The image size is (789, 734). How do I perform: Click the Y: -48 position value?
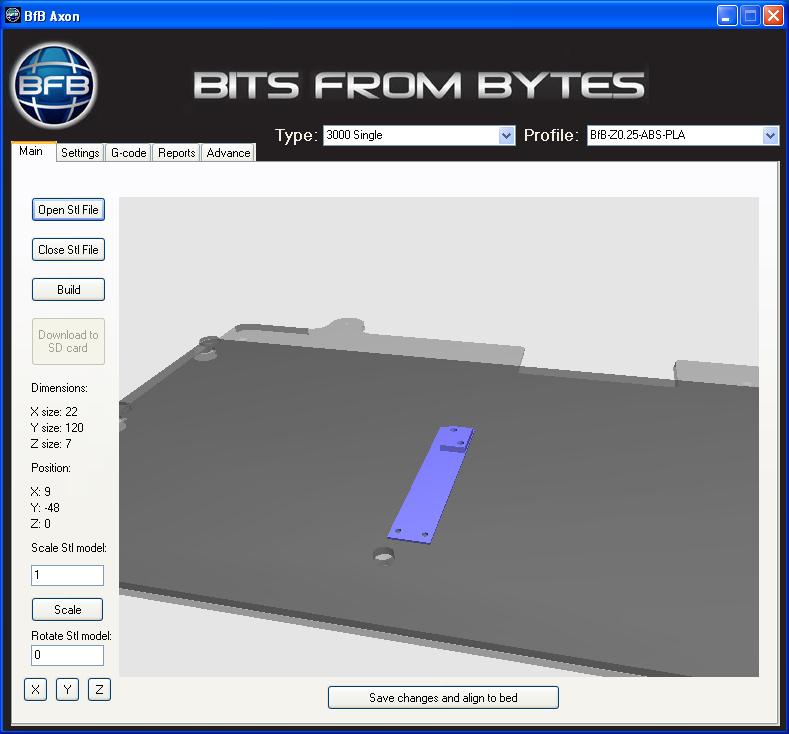tap(45, 508)
